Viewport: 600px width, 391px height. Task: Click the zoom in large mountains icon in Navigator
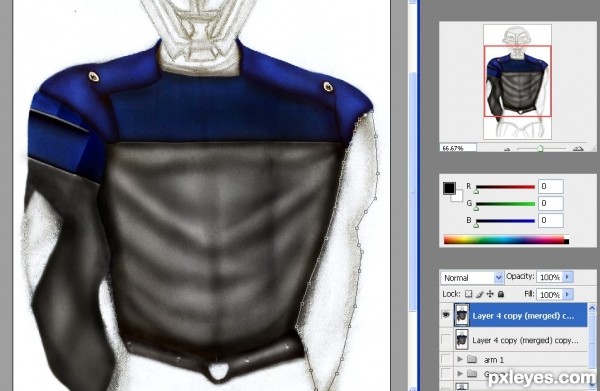coord(578,148)
